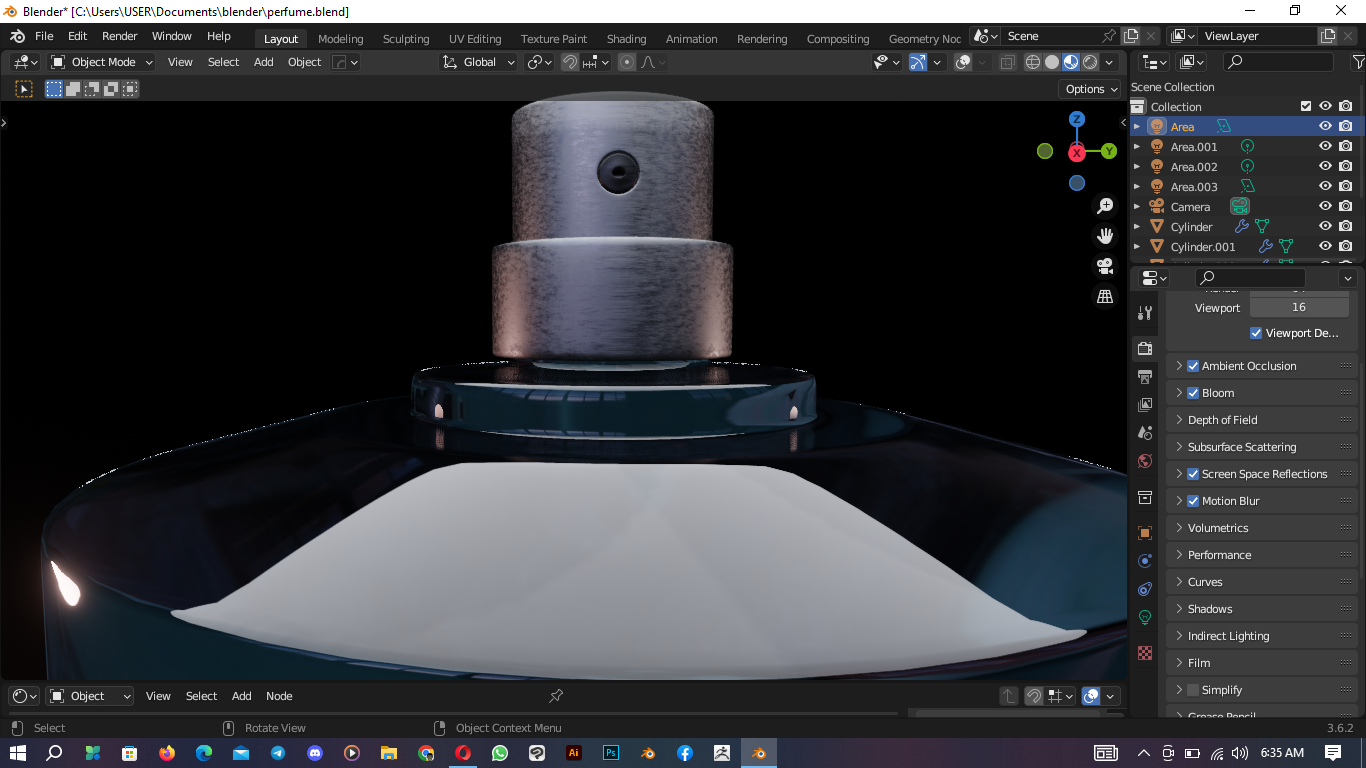The image size is (1366, 768).
Task: Open the shading options dropdown arrow
Action: pyautogui.click(x=1109, y=62)
